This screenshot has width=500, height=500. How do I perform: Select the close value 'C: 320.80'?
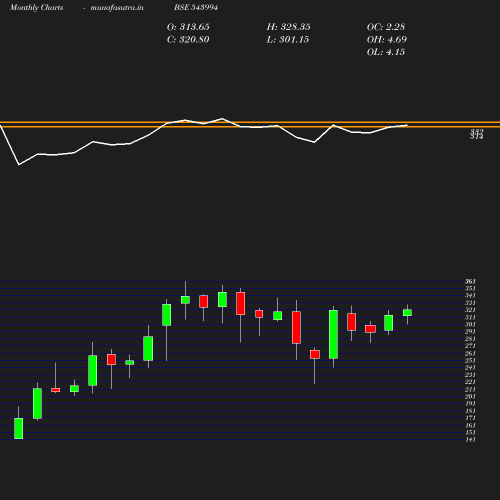188,40
